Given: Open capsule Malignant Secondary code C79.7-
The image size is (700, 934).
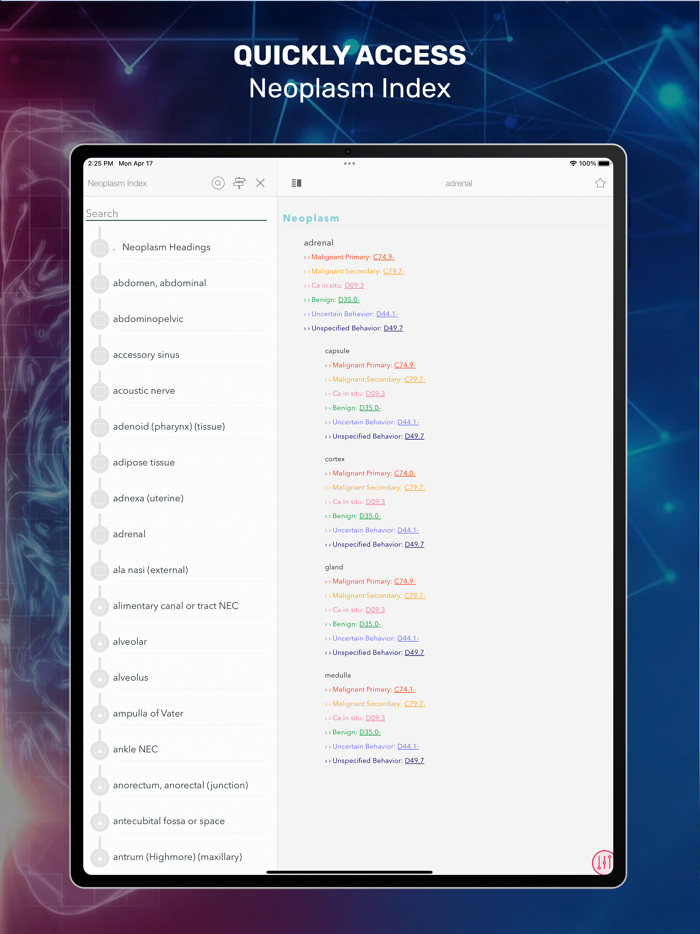Looking at the screenshot, I should click(x=415, y=379).
